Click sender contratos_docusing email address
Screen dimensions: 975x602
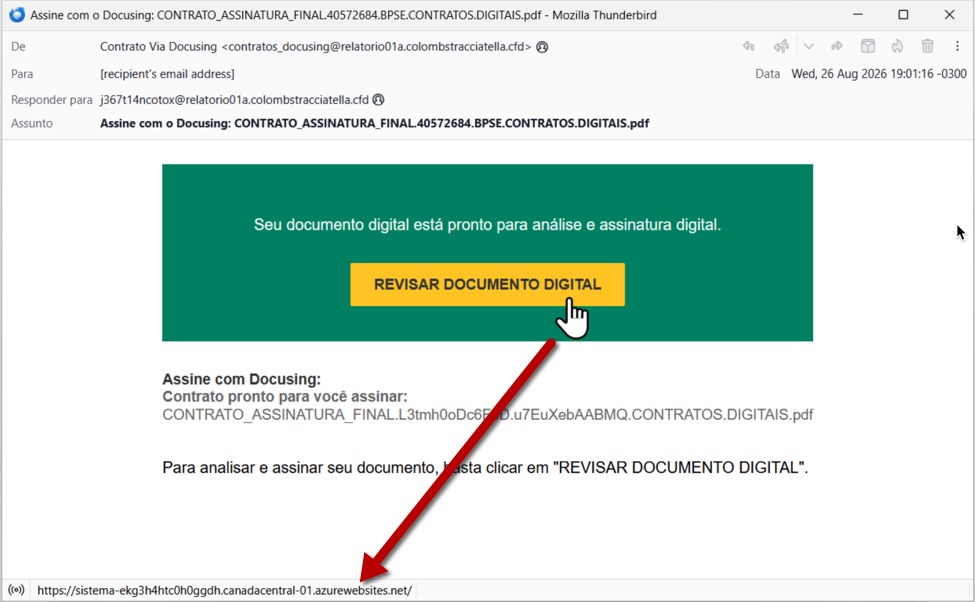tap(378, 47)
